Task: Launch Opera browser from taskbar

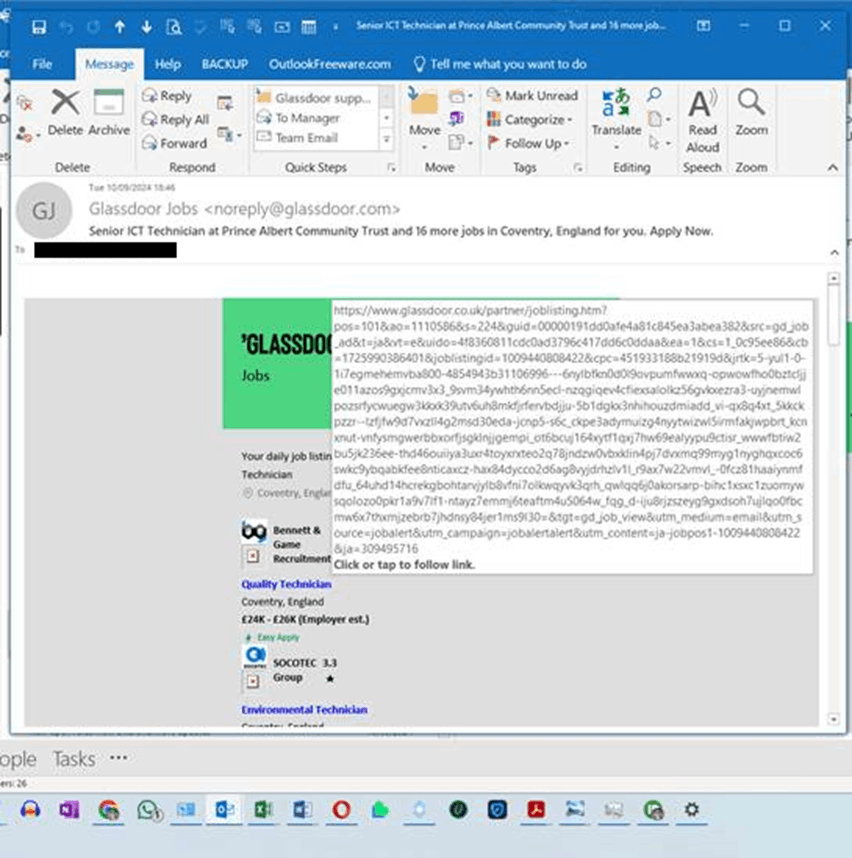Action: (341, 809)
